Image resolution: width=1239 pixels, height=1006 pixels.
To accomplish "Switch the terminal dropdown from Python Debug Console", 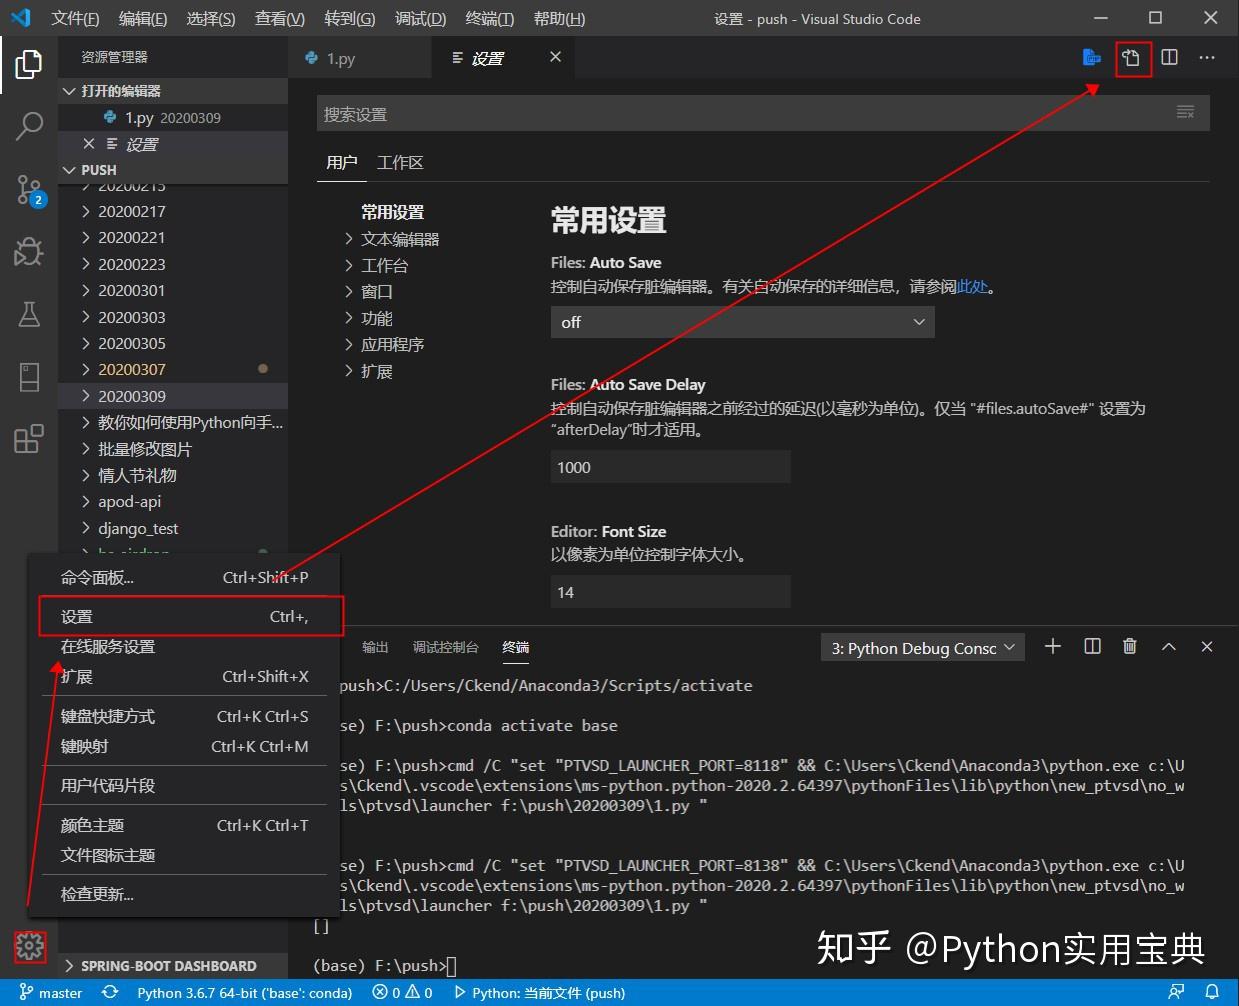I will click(920, 647).
